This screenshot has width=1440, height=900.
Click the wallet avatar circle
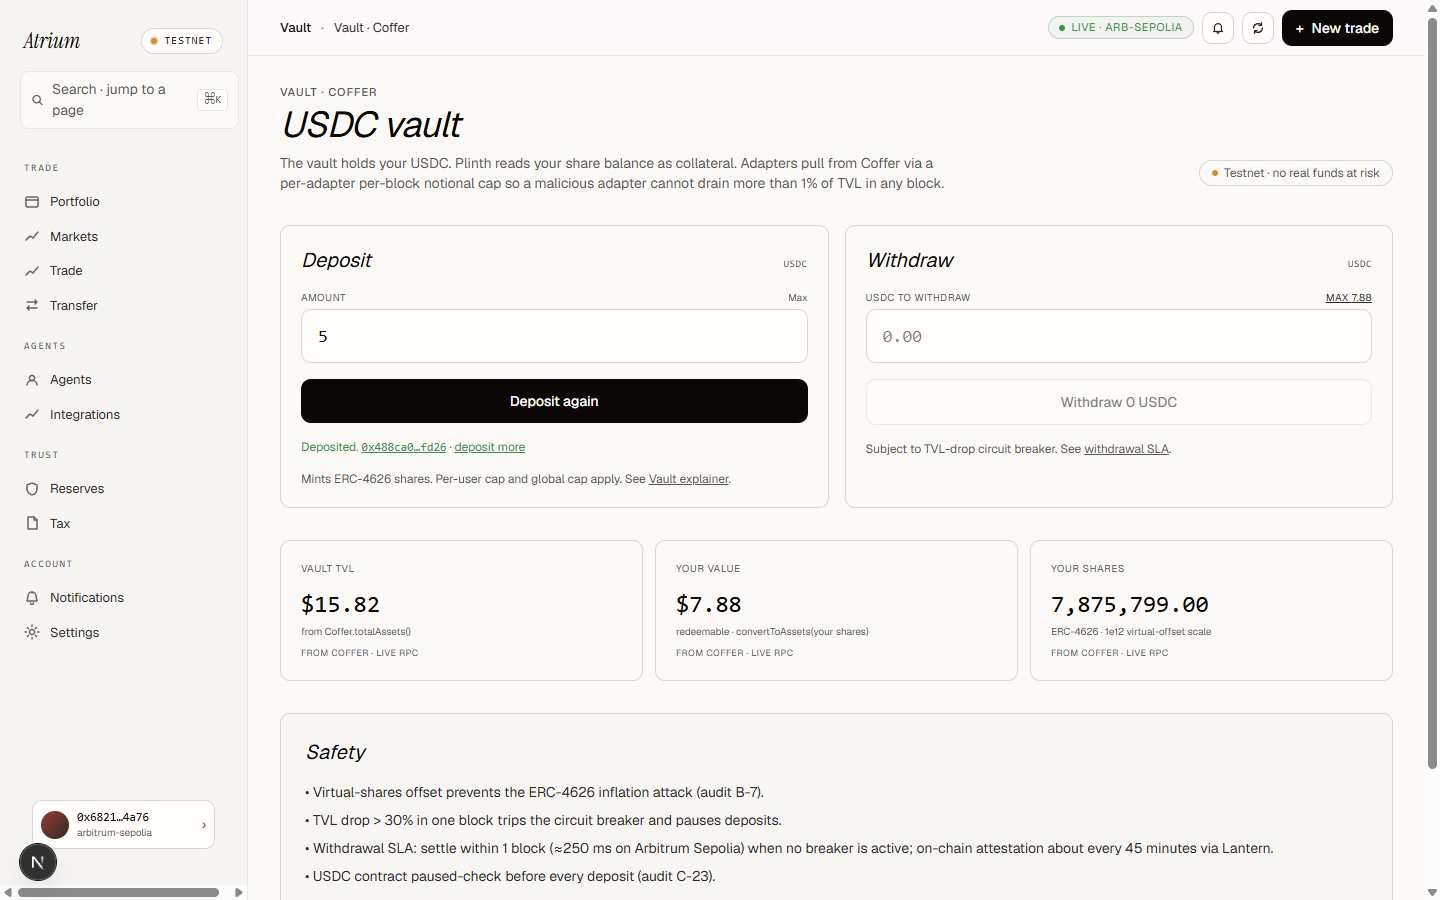(x=55, y=825)
